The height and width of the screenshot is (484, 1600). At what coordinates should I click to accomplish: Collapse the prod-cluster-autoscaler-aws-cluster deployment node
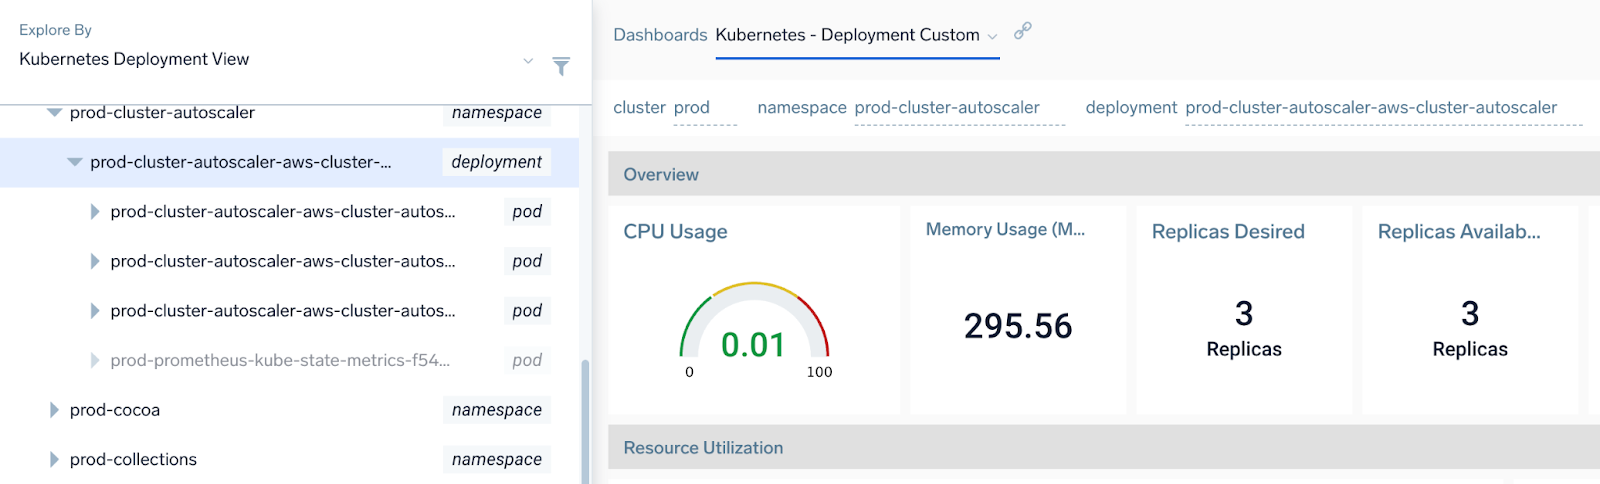(75, 162)
